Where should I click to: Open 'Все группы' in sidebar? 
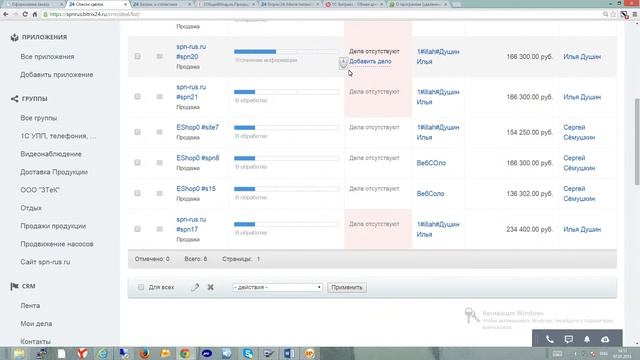[39, 118]
